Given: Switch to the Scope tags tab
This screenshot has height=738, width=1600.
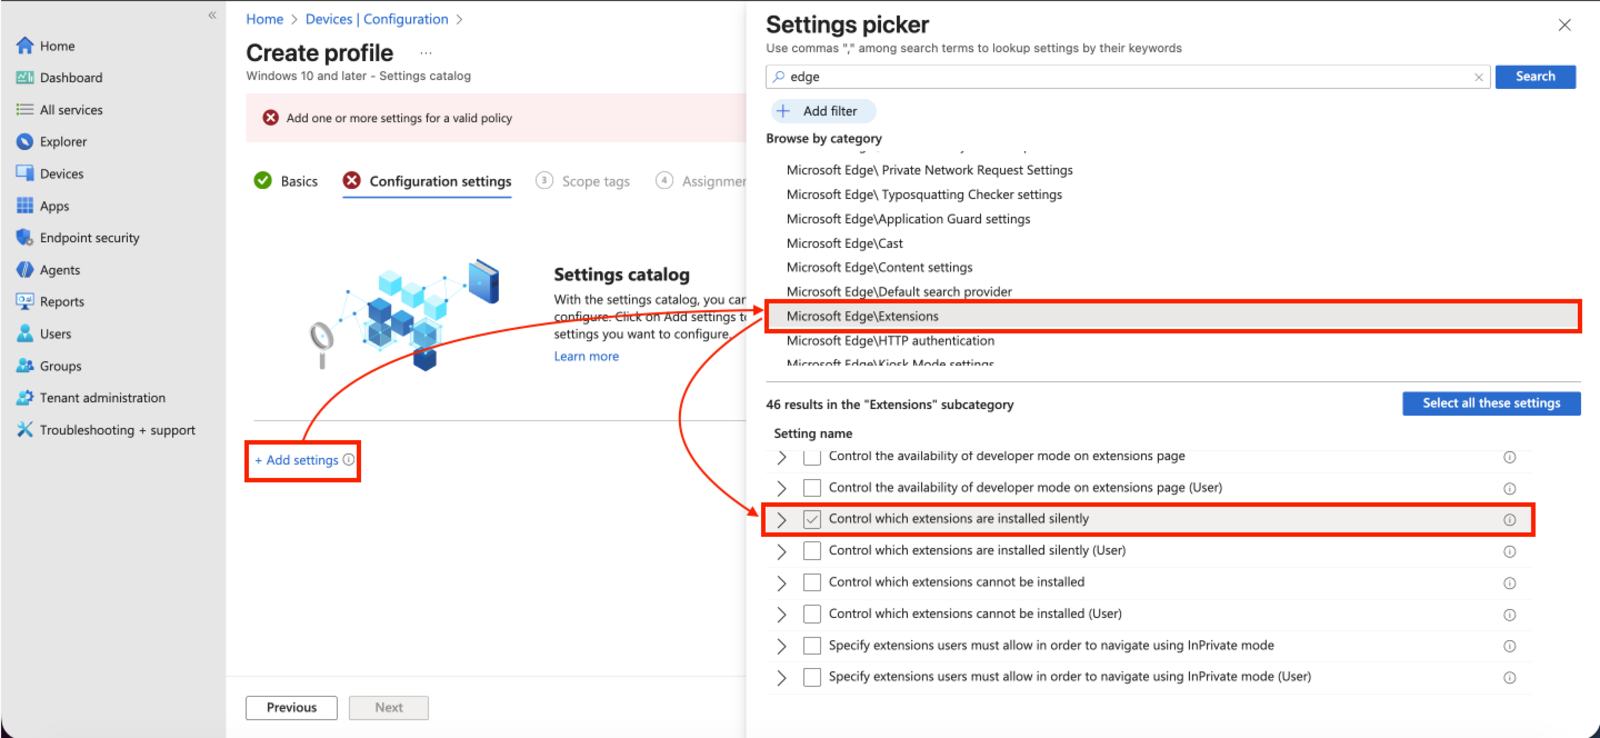Looking at the screenshot, I should (595, 180).
